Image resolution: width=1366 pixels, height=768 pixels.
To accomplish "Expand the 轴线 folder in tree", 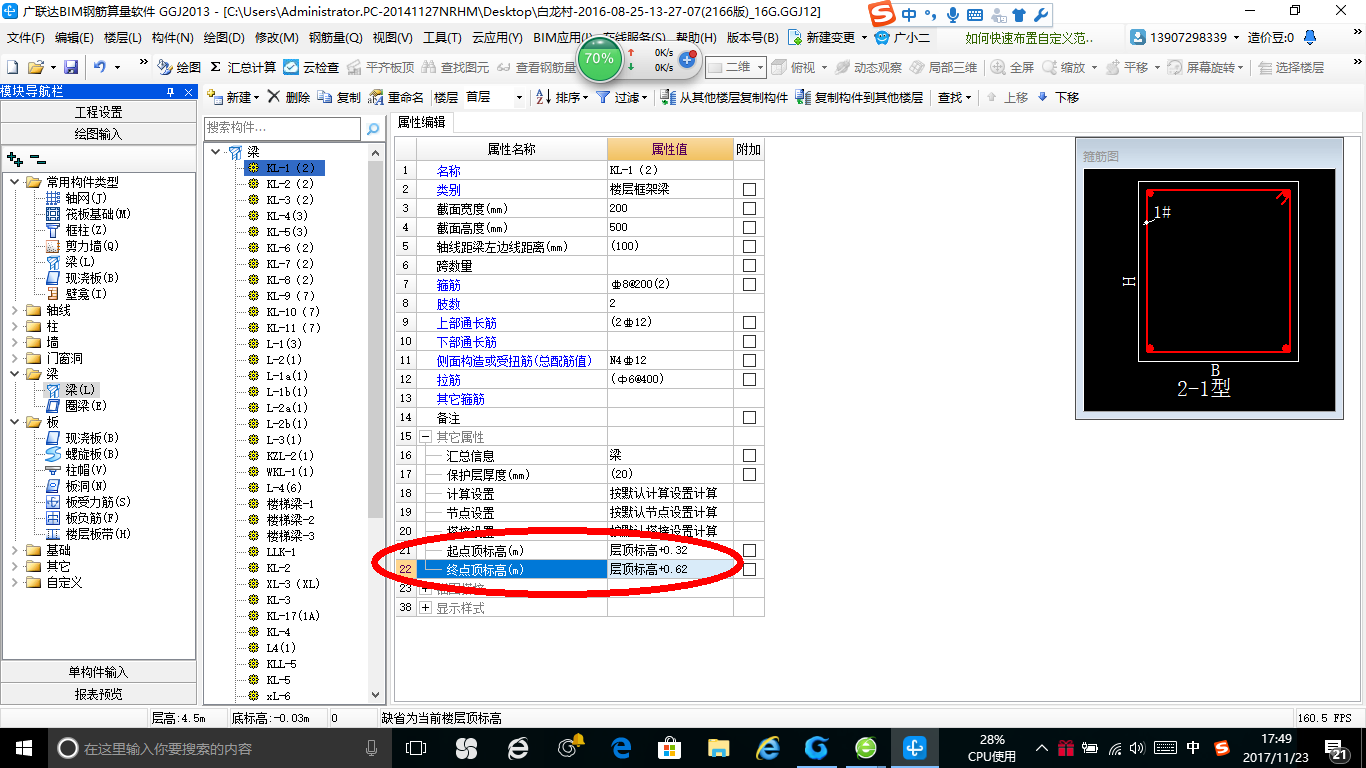I will click(x=15, y=310).
